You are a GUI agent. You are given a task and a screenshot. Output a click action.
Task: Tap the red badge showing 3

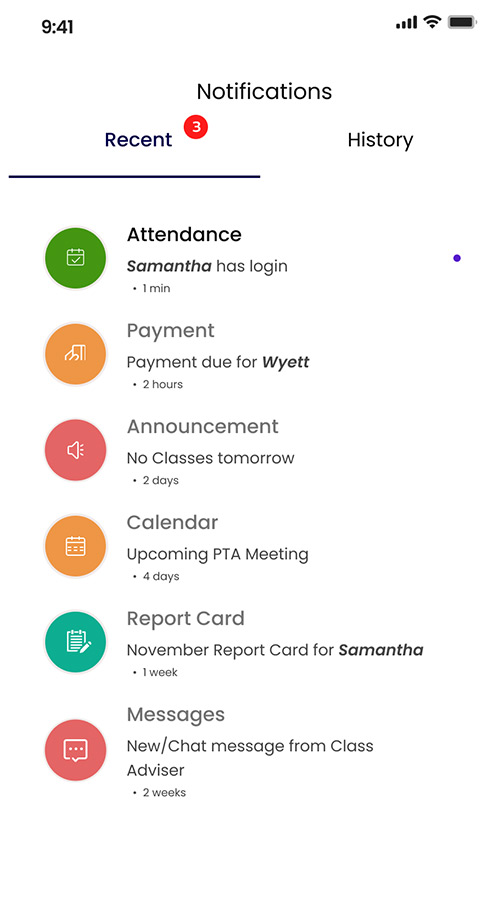coord(196,127)
